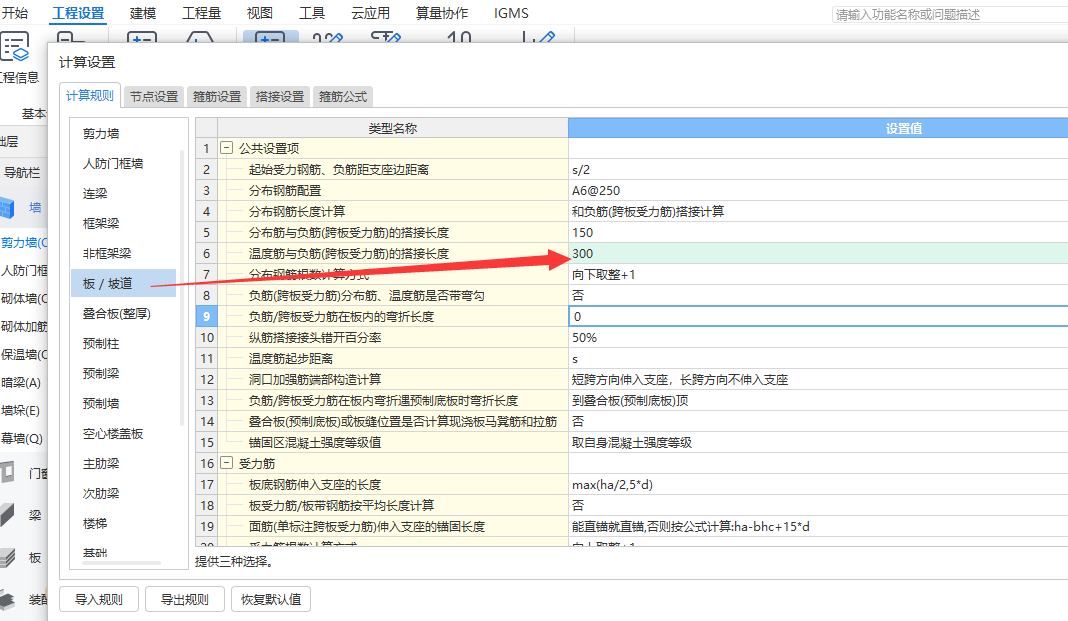Click the 导出规则 button

(x=185, y=600)
